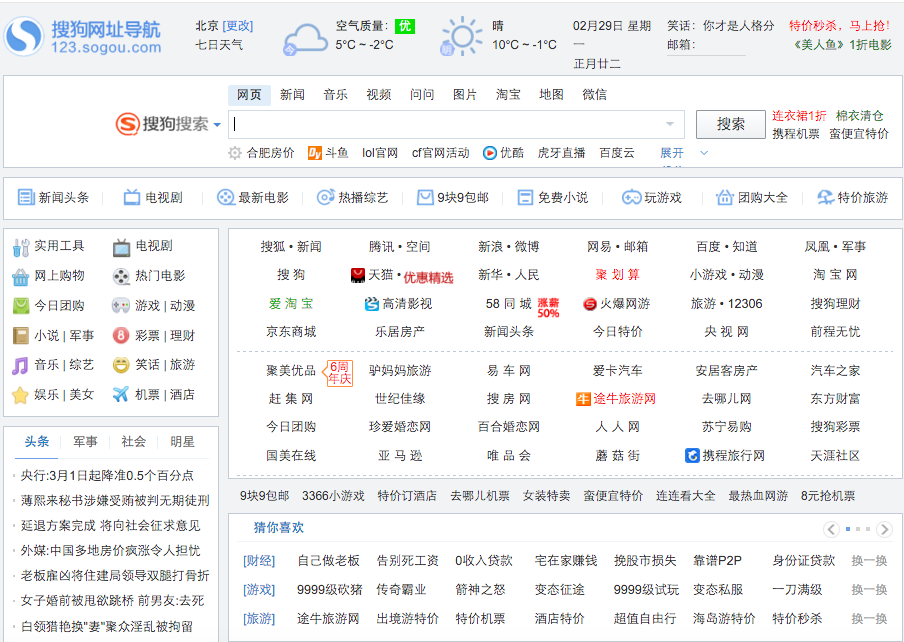
Task: Open headline 外媒:中国多地房价疯涨令人担忧
Action: [x=111, y=550]
